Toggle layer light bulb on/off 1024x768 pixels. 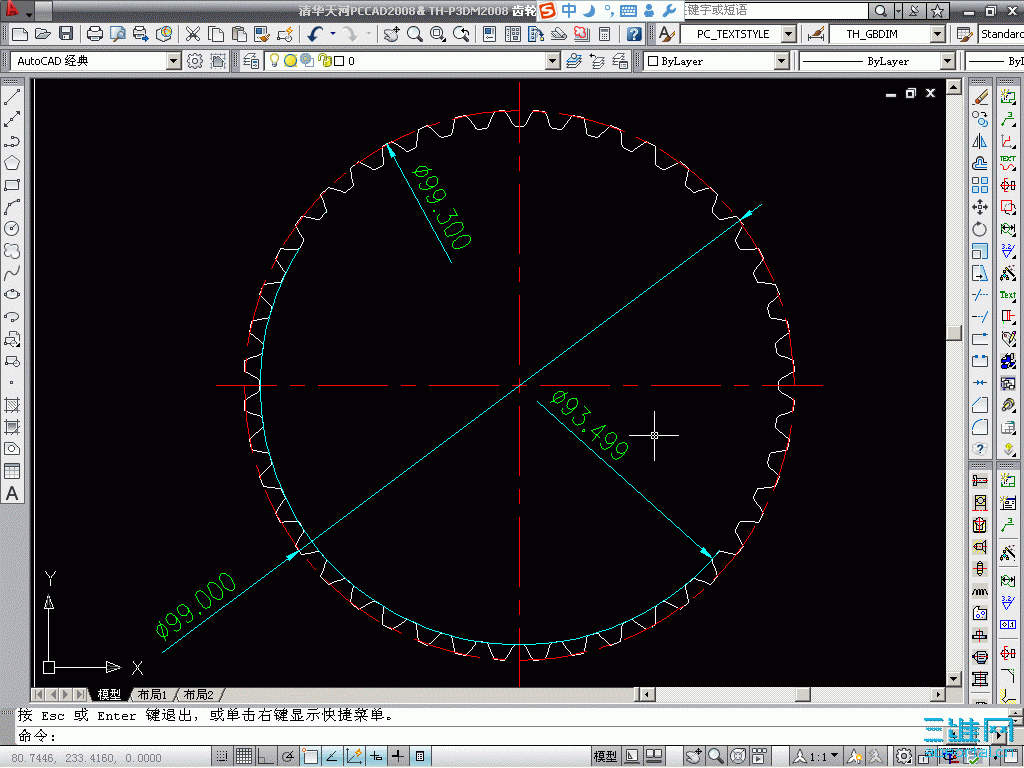coord(275,61)
